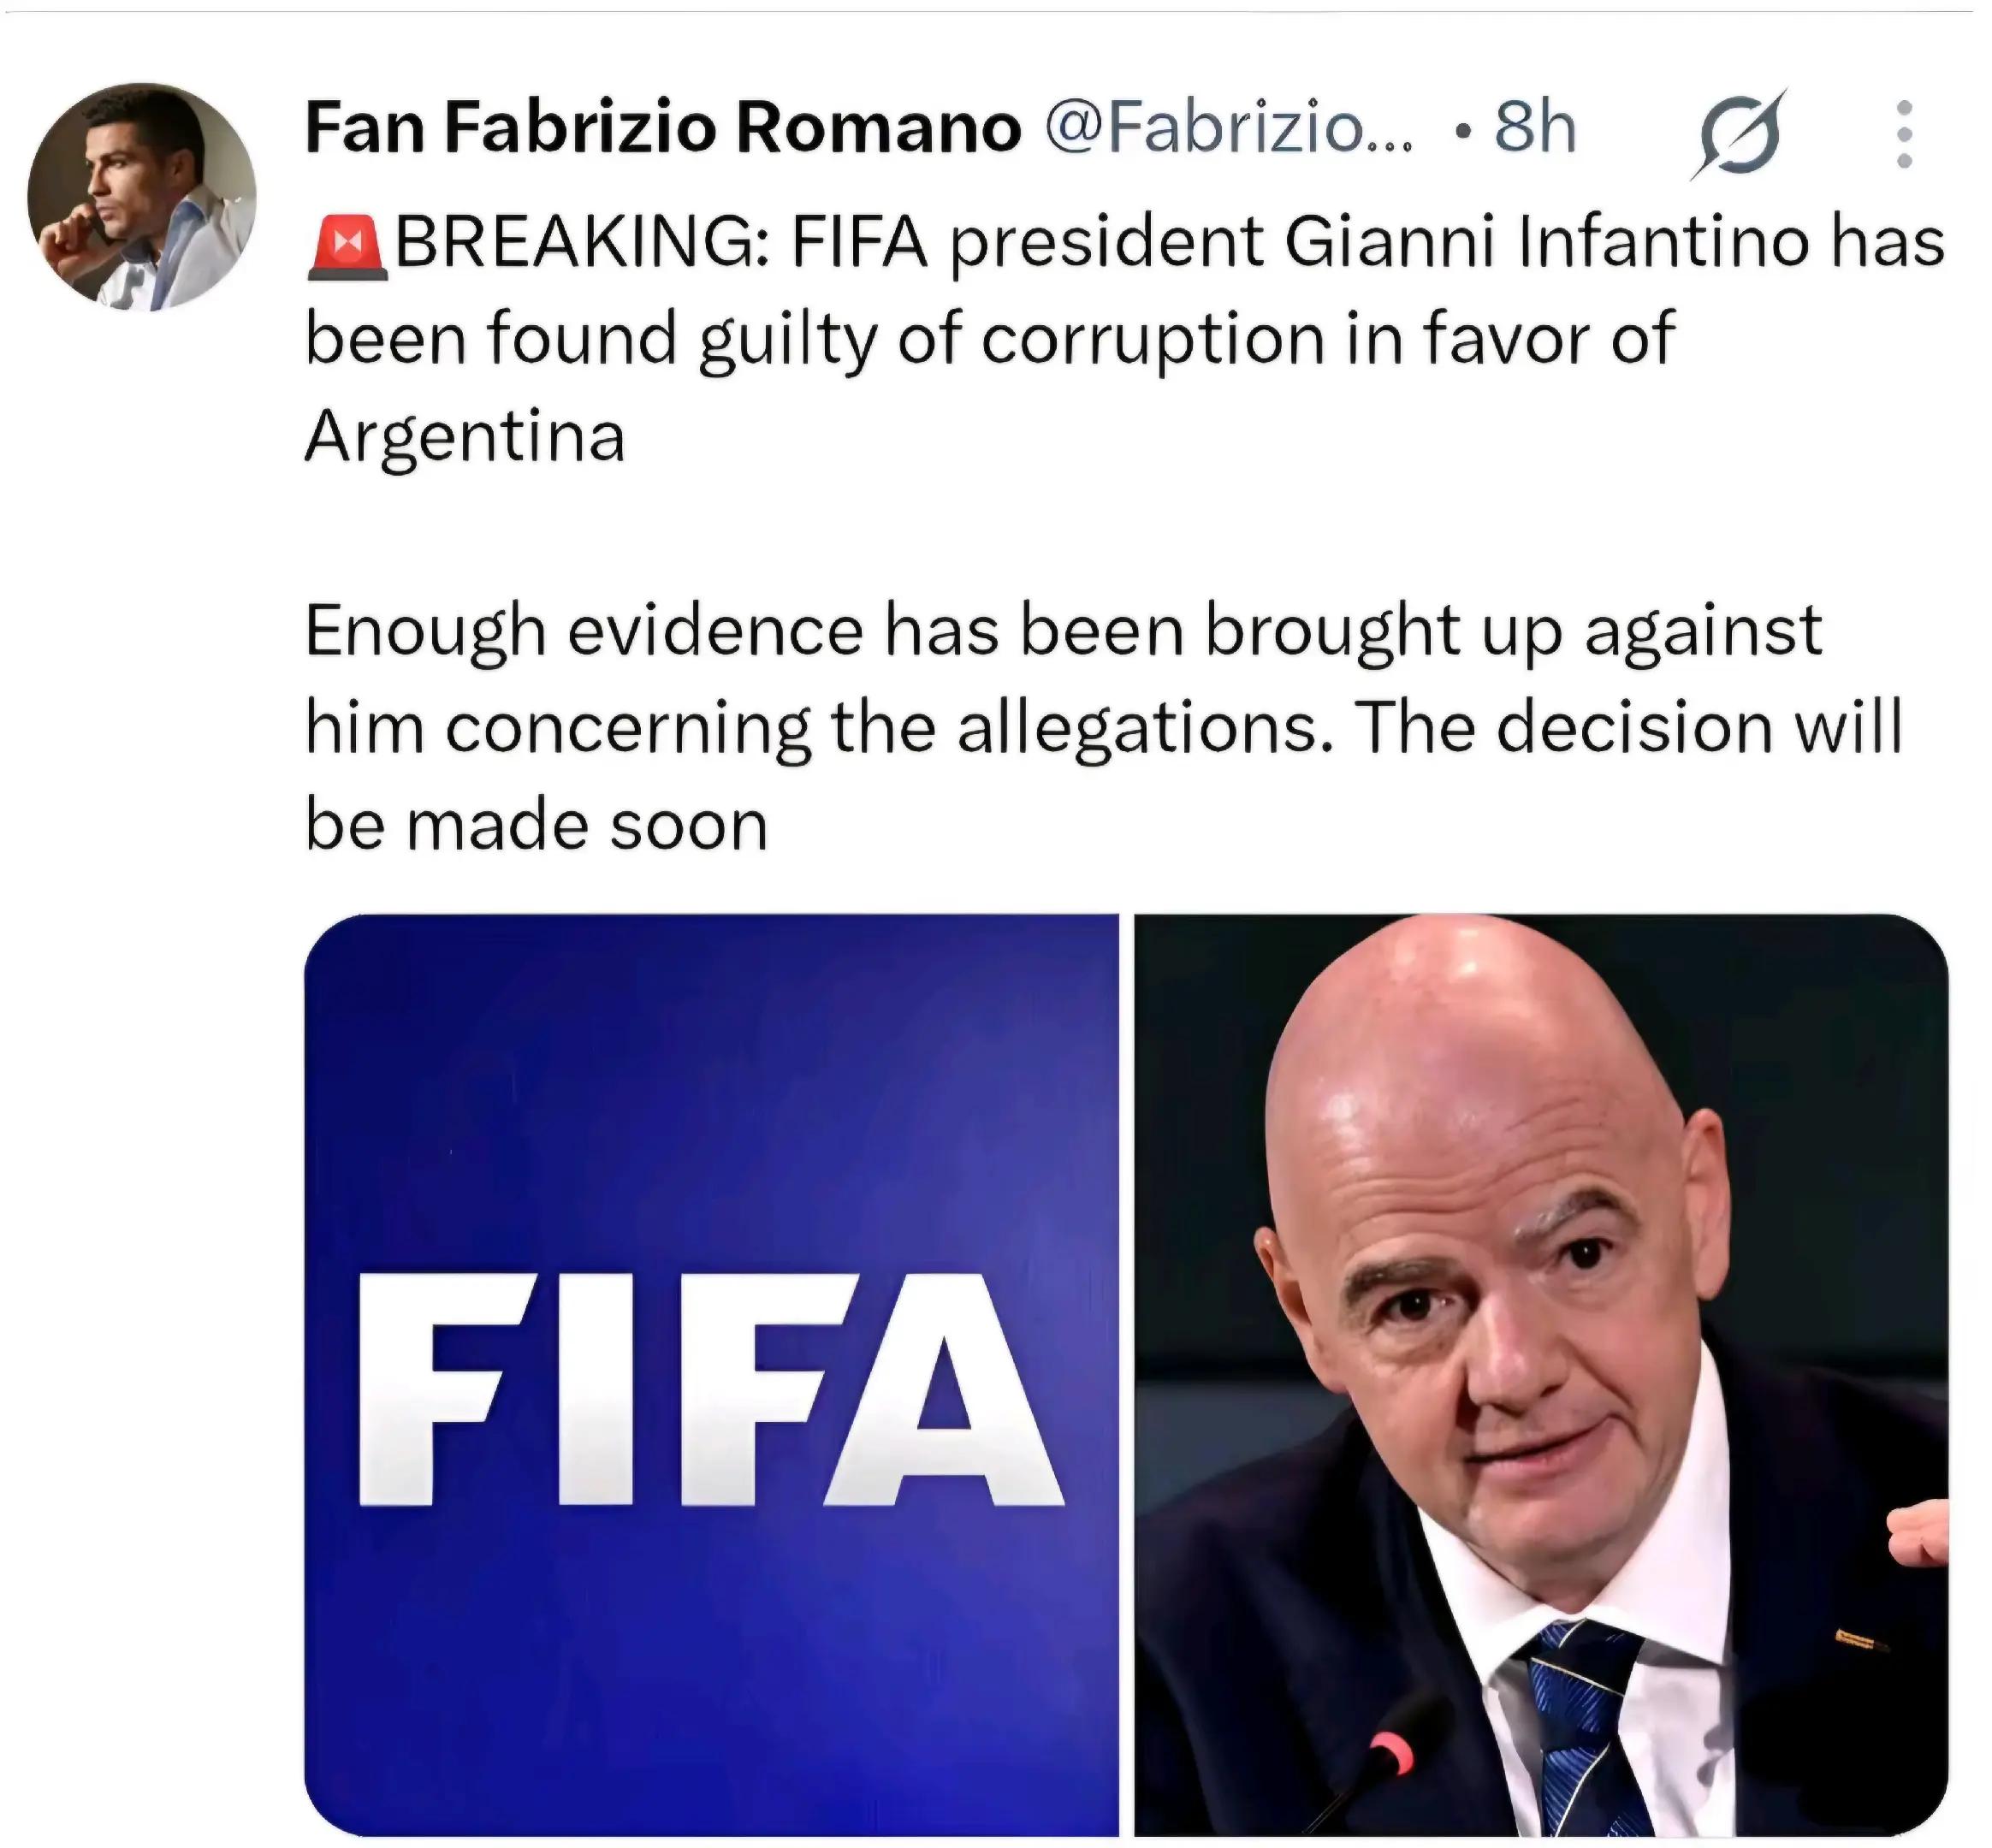This screenshot has width=1992, height=1848.
Task: Click the red siren emoji
Action: [x=347, y=246]
